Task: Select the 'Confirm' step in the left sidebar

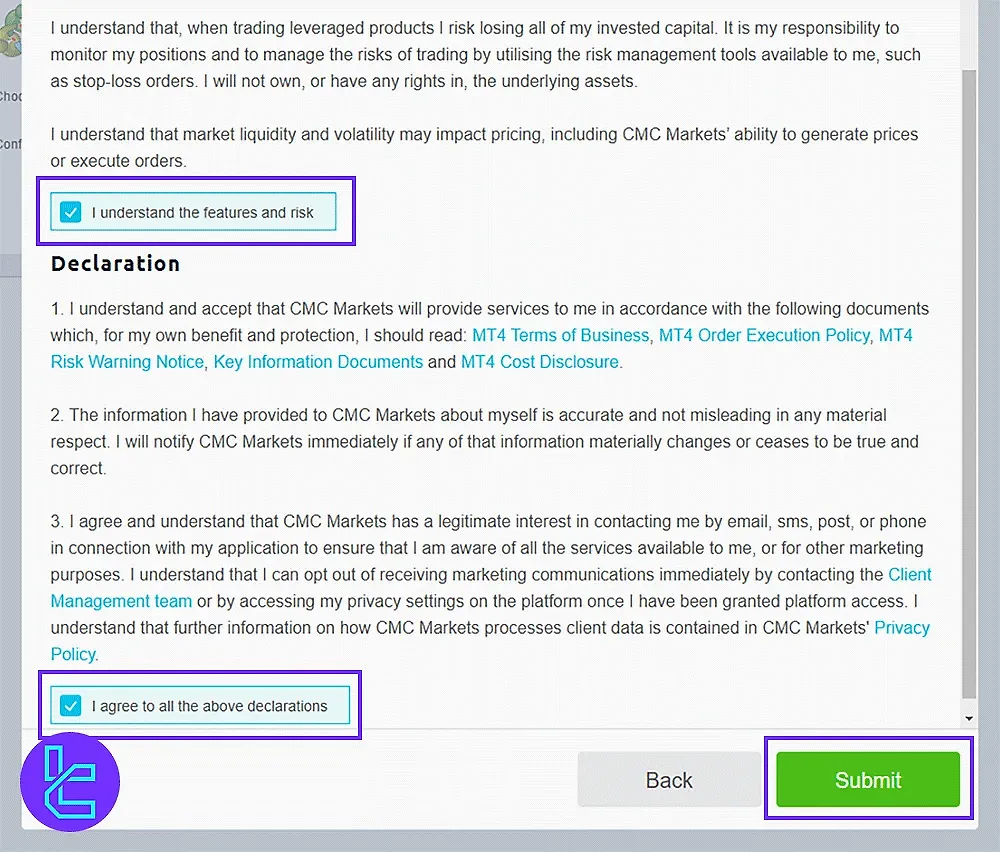Action: 10,143
